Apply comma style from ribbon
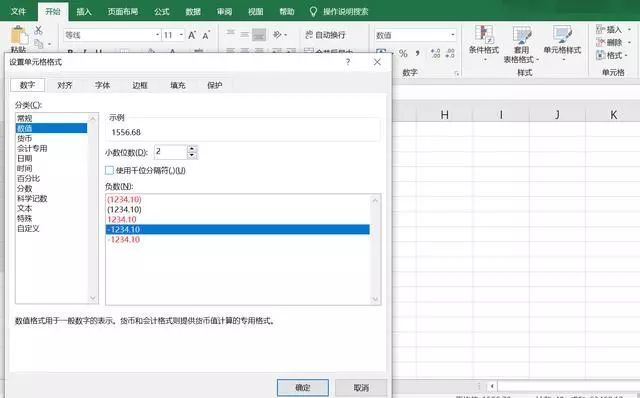 [x=418, y=53]
